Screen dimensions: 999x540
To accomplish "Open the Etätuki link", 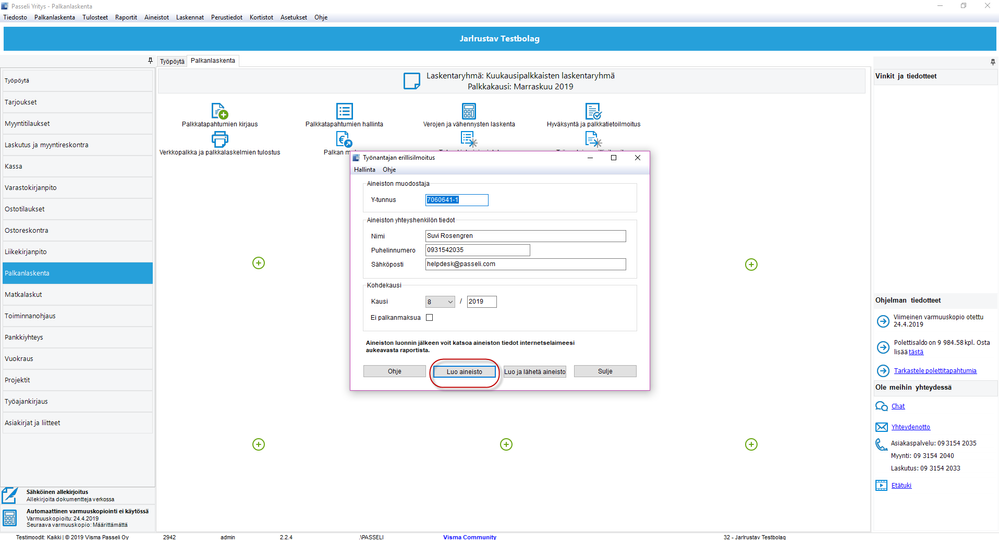I will (x=901, y=485).
